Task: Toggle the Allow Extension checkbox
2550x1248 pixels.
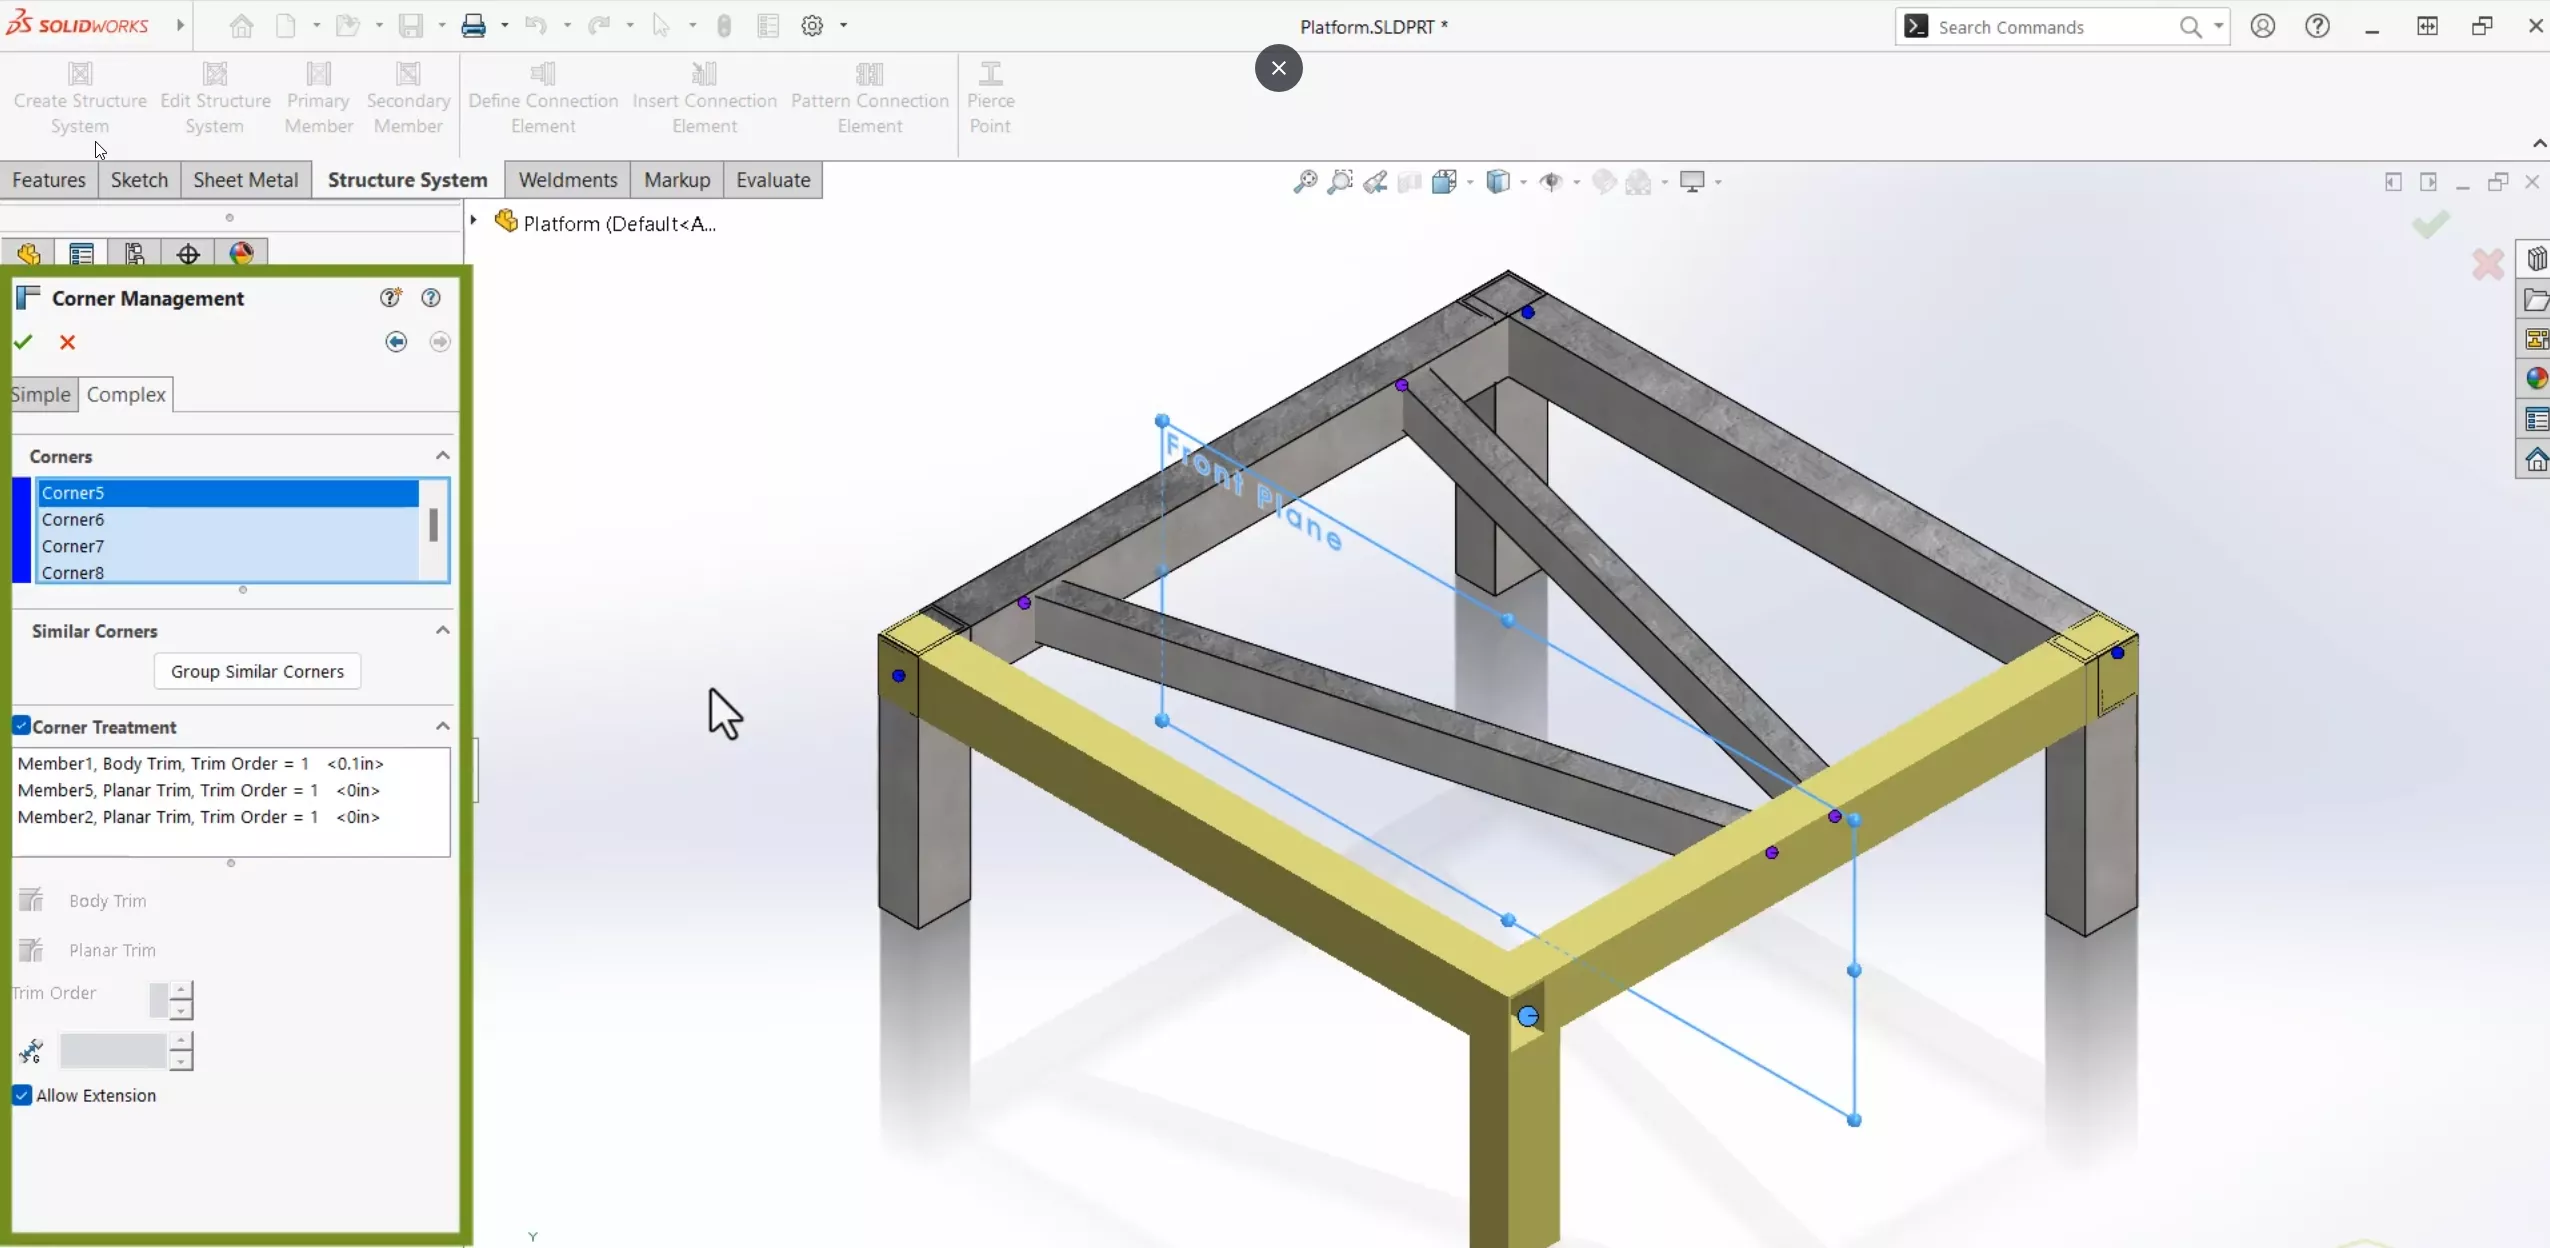Action: (x=21, y=1095)
